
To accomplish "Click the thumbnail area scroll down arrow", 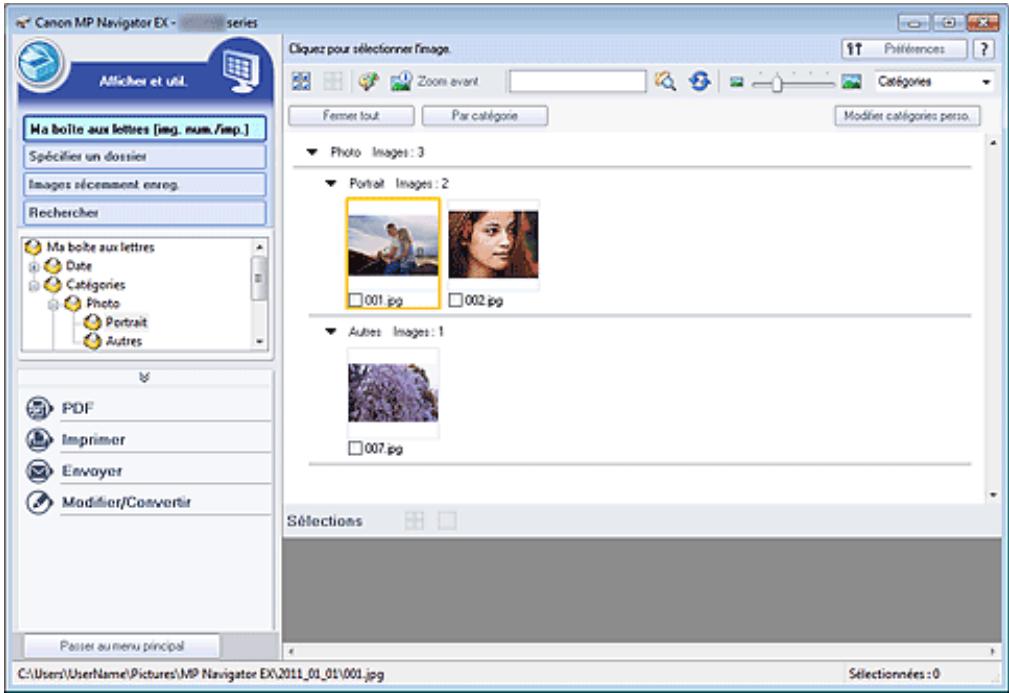I will [x=994, y=494].
